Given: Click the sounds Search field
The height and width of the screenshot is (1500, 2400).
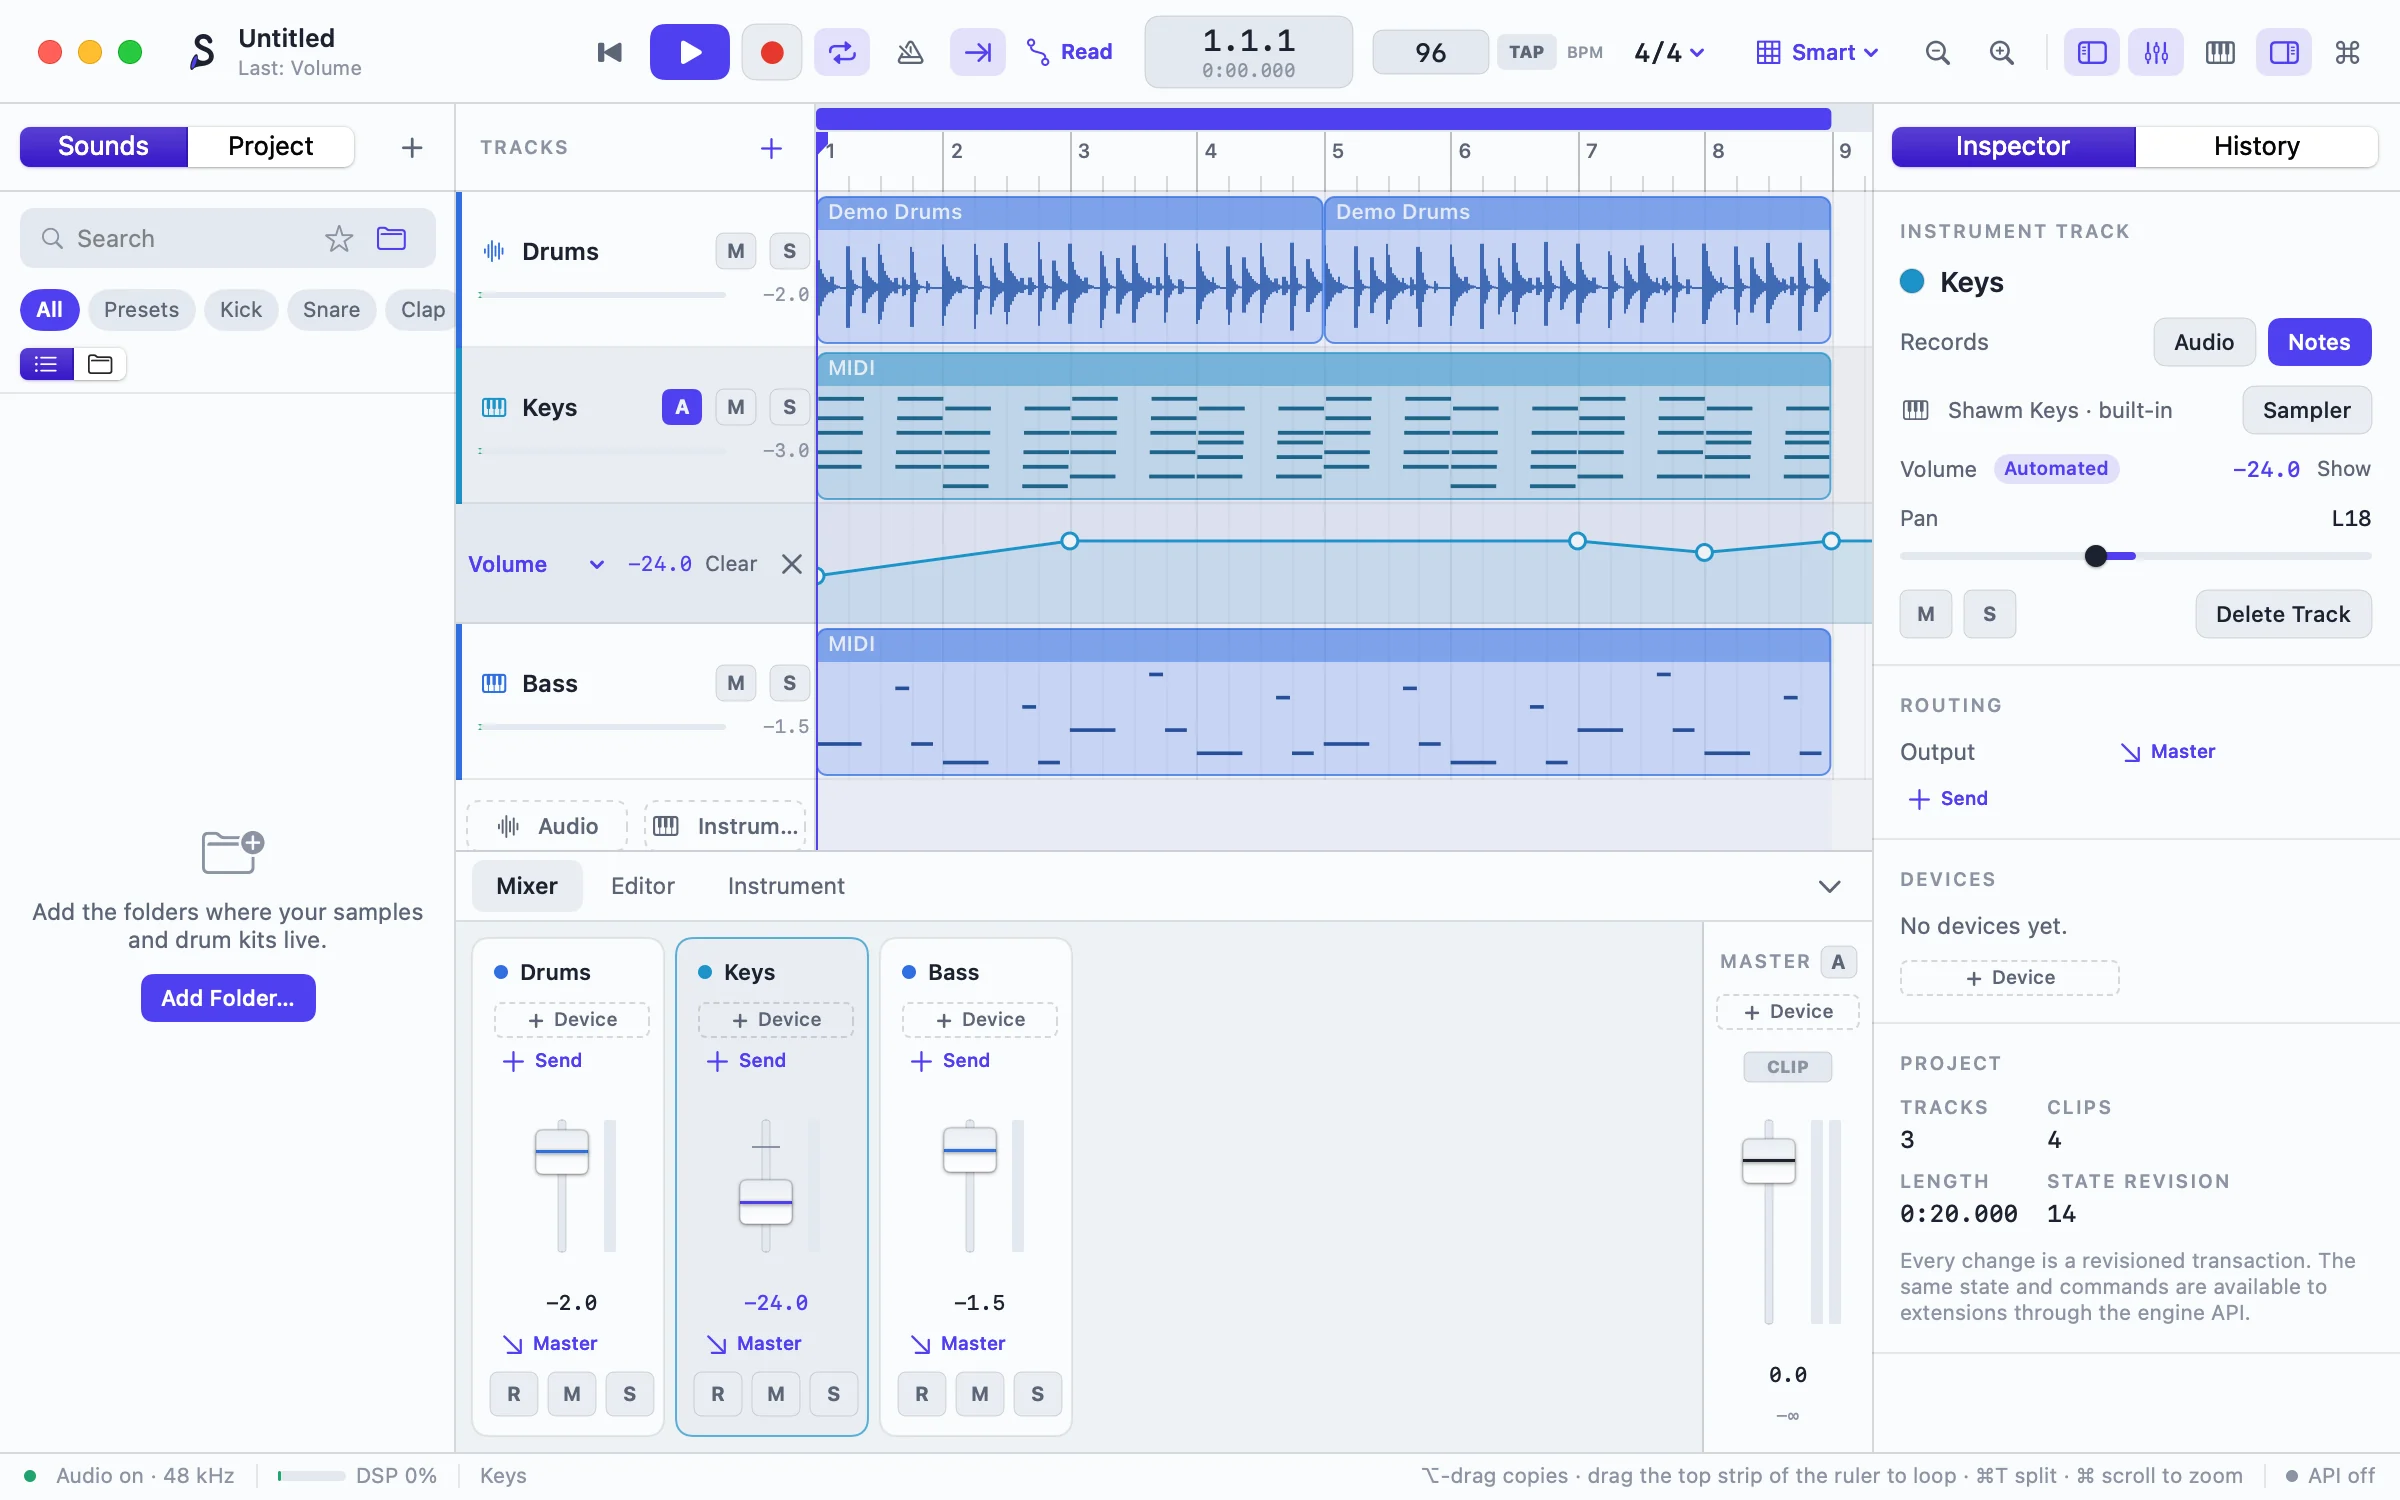Looking at the screenshot, I should point(228,238).
